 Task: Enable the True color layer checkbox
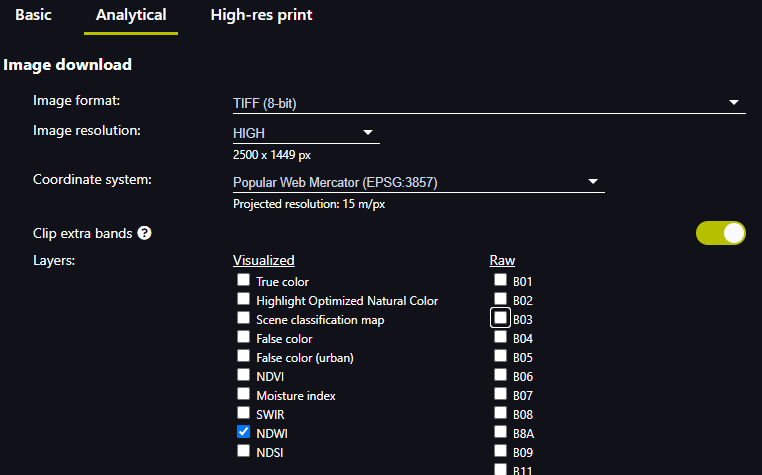coord(243,281)
